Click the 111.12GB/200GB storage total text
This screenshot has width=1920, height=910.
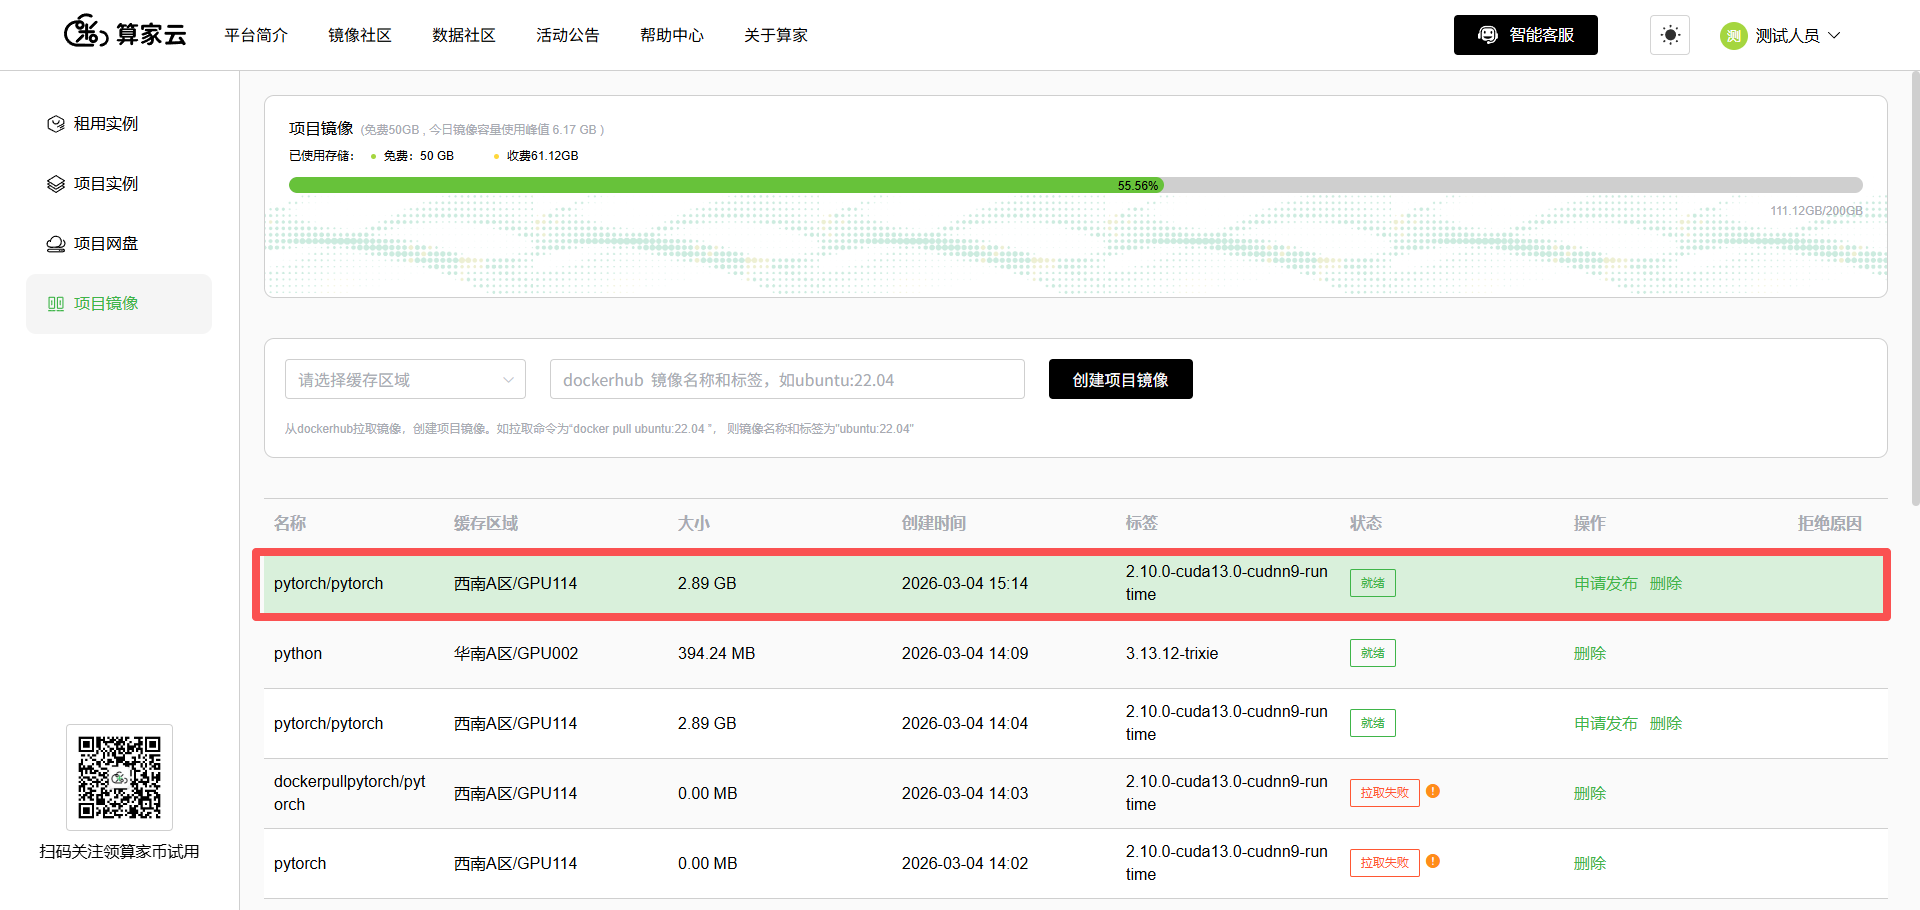(1816, 211)
